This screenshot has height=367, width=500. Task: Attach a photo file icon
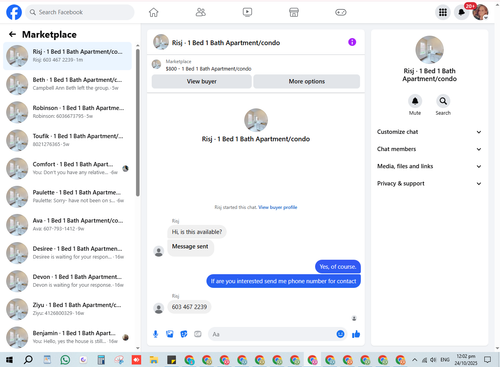tap(170, 334)
